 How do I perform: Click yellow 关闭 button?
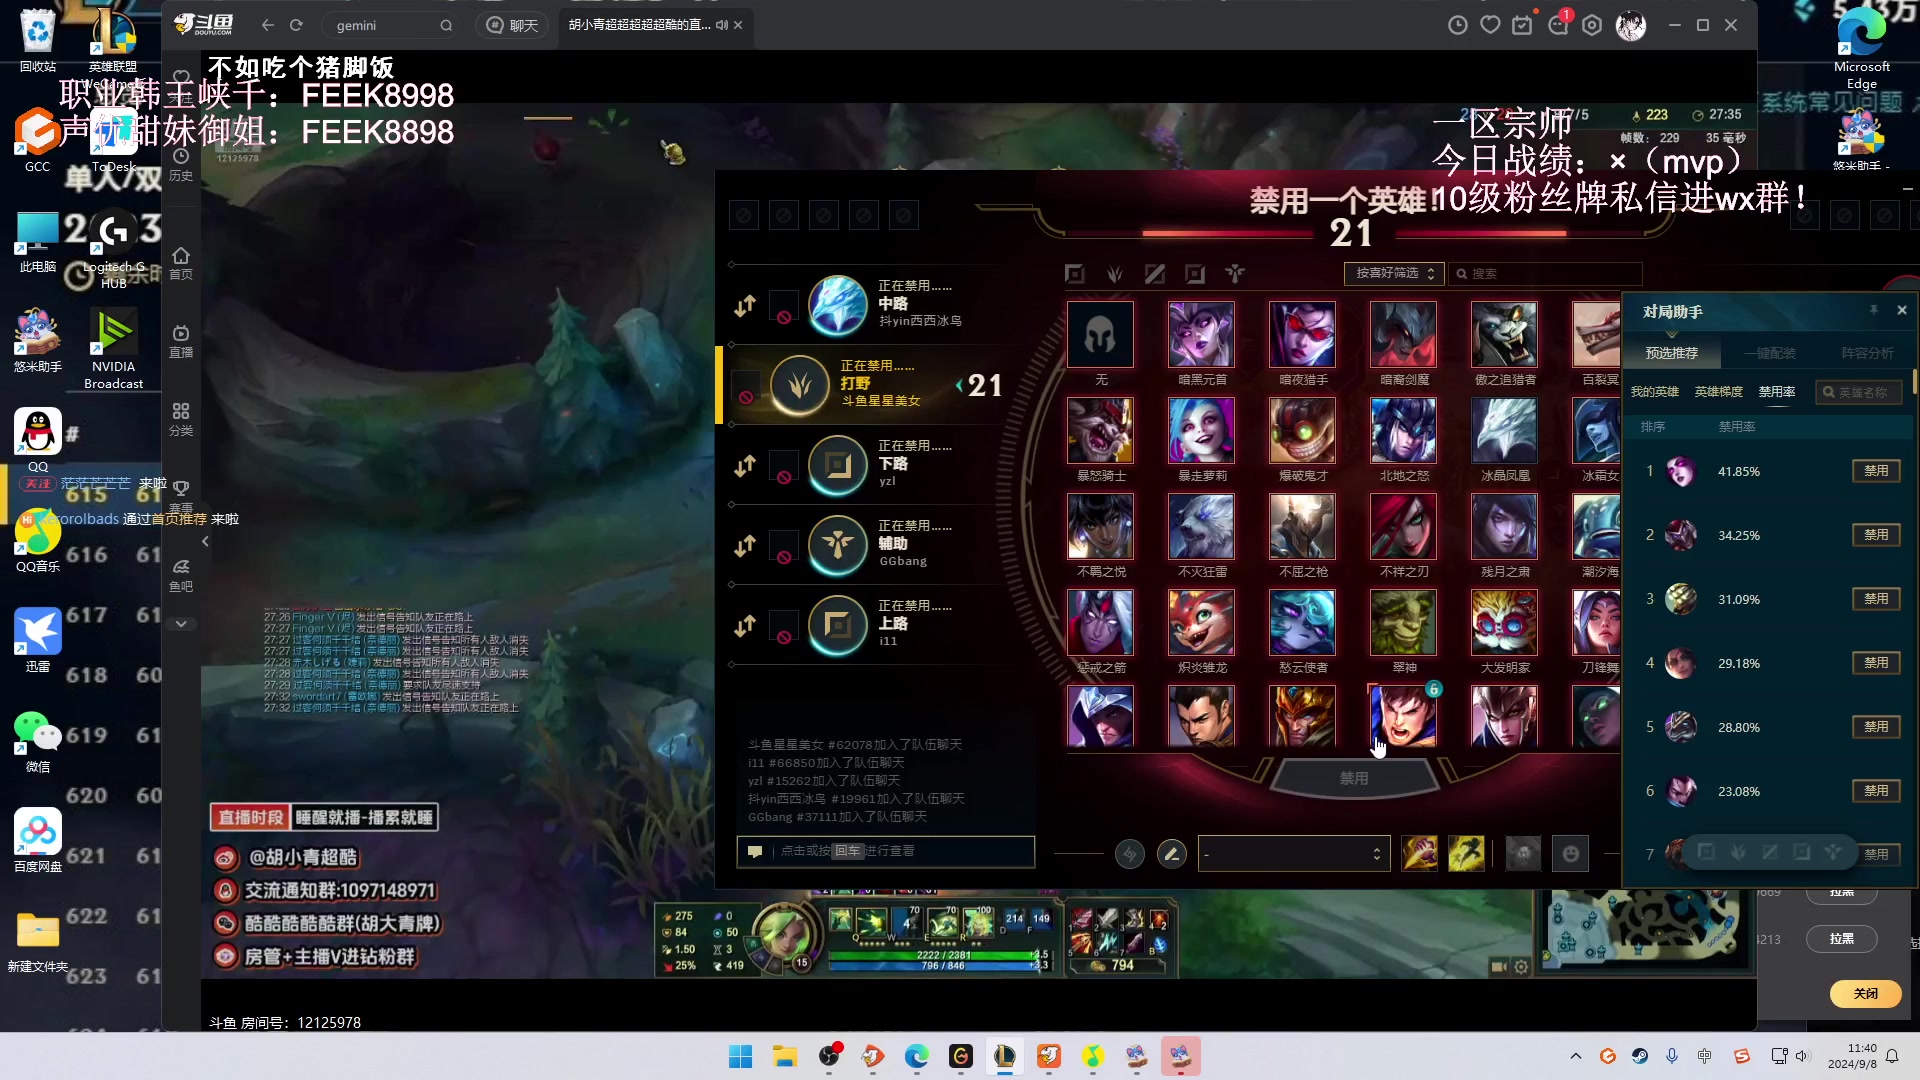[x=1866, y=993]
